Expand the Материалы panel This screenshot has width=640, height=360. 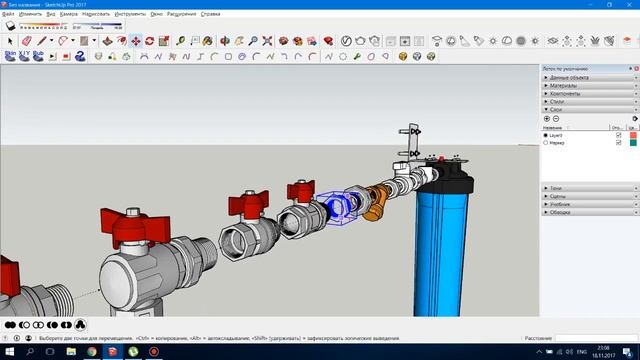point(590,86)
